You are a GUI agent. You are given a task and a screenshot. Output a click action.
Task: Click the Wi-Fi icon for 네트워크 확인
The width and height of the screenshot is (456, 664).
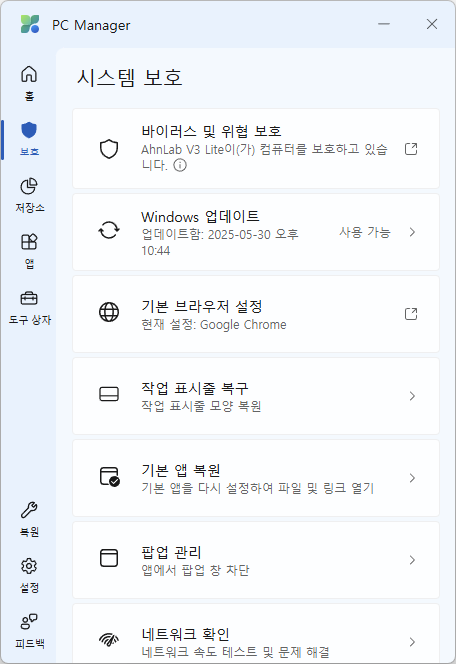[x=109, y=639]
